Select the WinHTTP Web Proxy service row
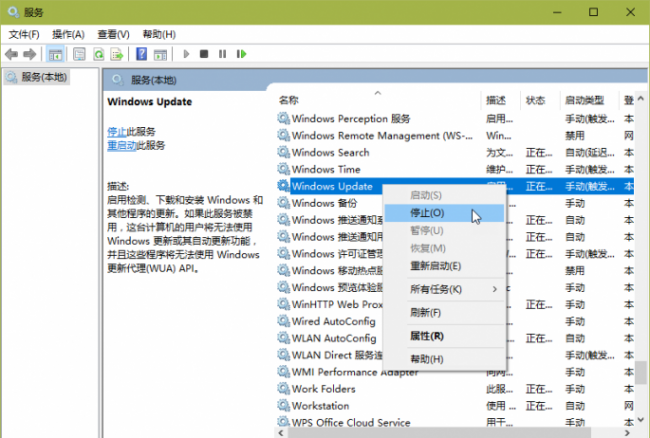 455,304
